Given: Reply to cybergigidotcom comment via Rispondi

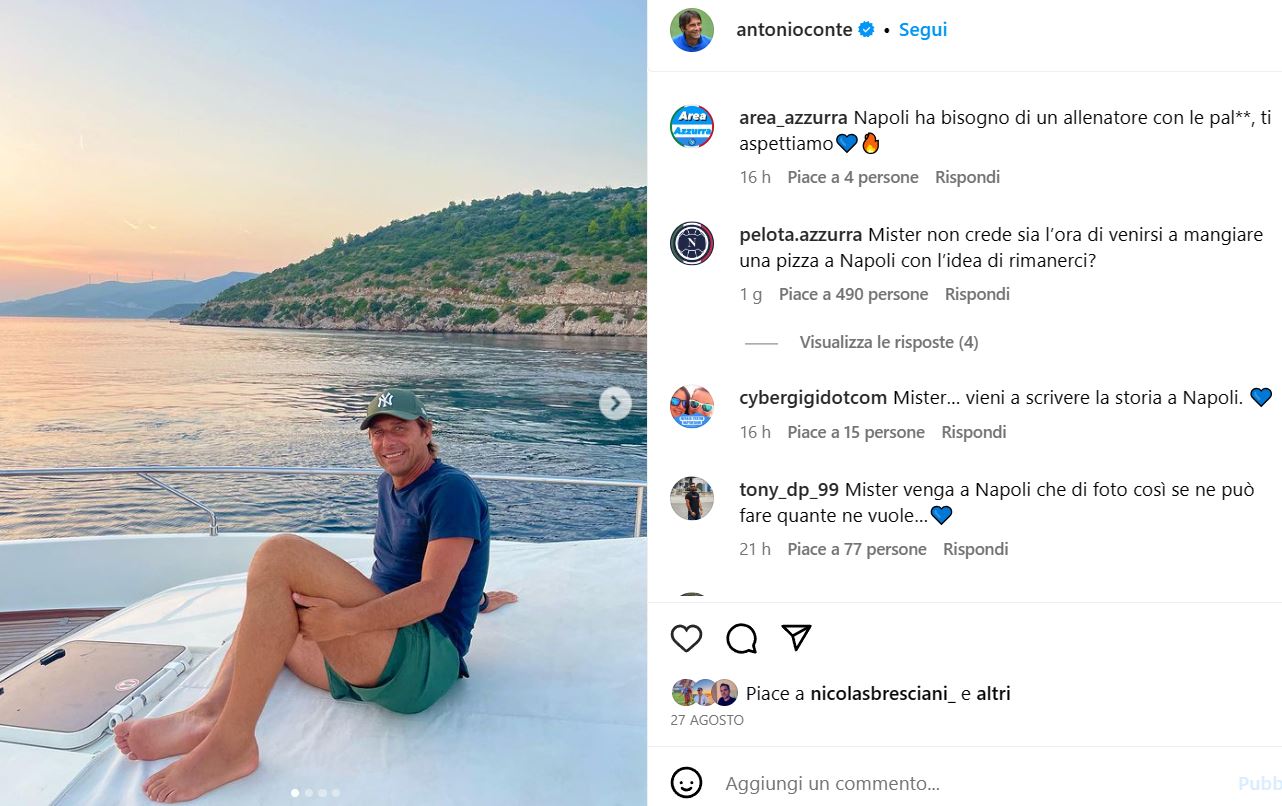Looking at the screenshot, I should [973, 432].
